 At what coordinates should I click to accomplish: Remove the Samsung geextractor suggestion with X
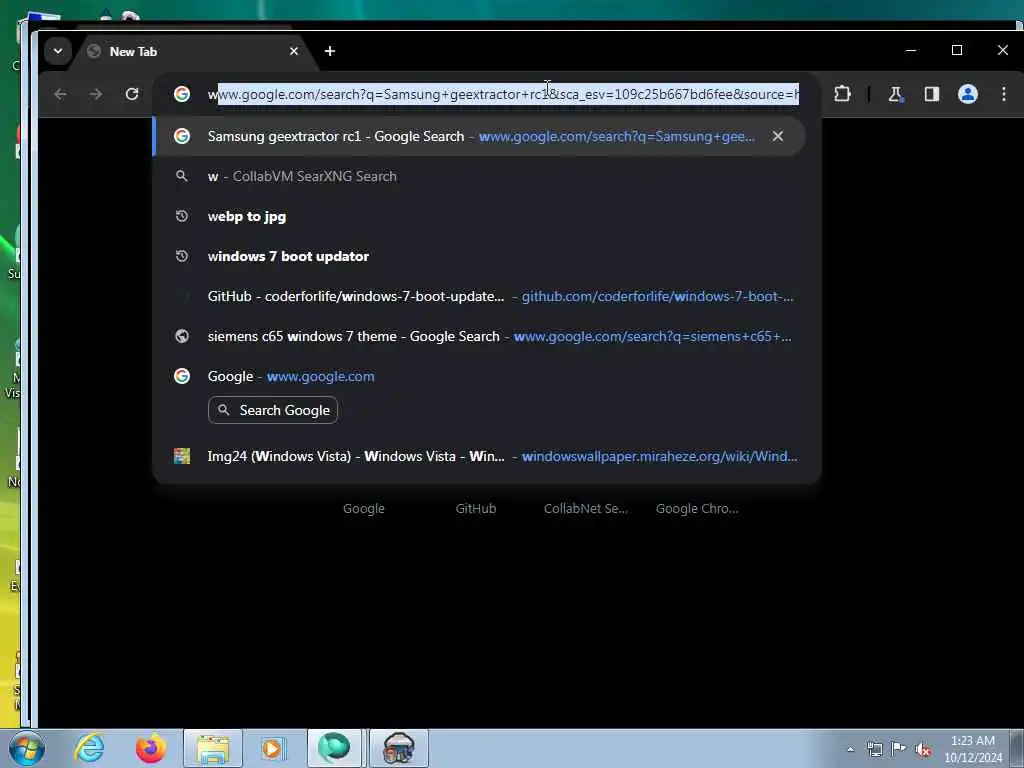tap(777, 136)
